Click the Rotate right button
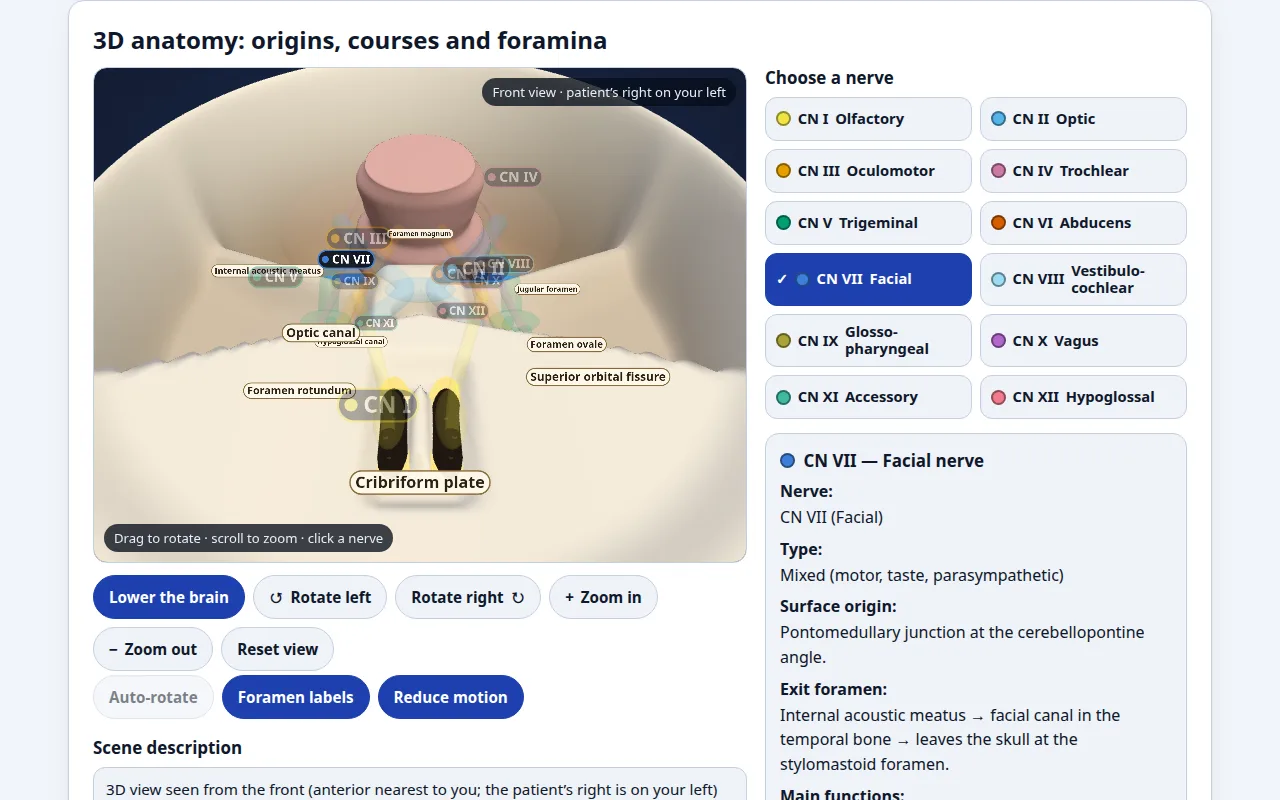1280x800 pixels. coord(468,597)
